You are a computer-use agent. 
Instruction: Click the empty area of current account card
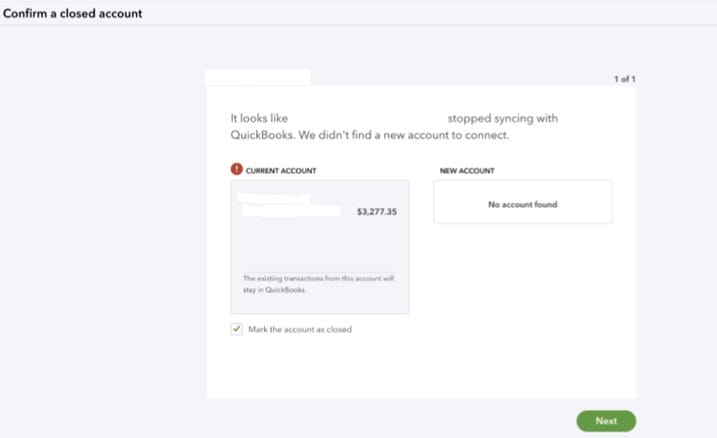pyautogui.click(x=320, y=245)
